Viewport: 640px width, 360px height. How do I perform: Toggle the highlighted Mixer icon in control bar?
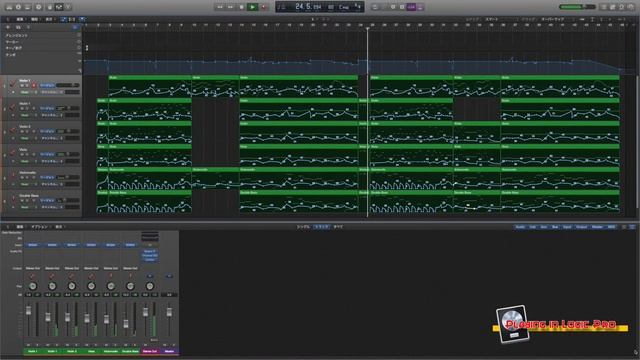coord(58,7)
